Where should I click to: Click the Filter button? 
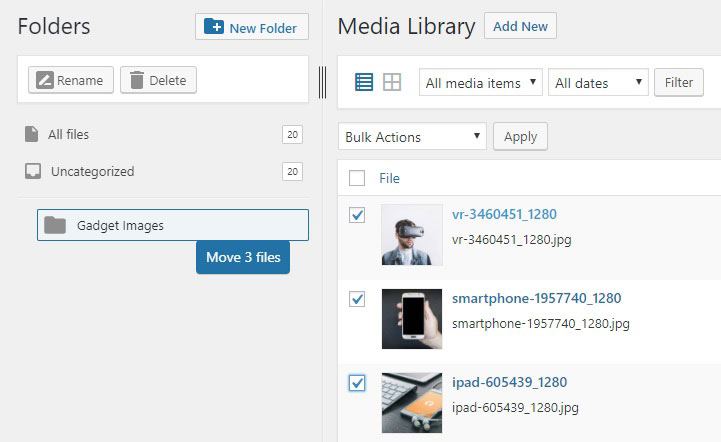679,82
